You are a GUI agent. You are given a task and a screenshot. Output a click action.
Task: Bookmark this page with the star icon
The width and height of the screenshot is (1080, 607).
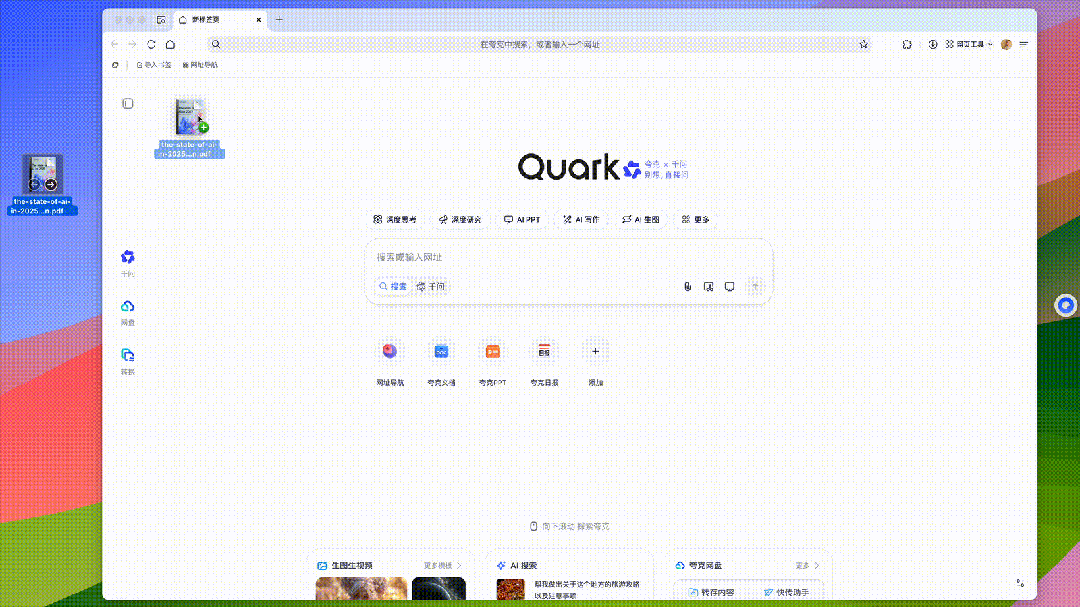coord(863,44)
